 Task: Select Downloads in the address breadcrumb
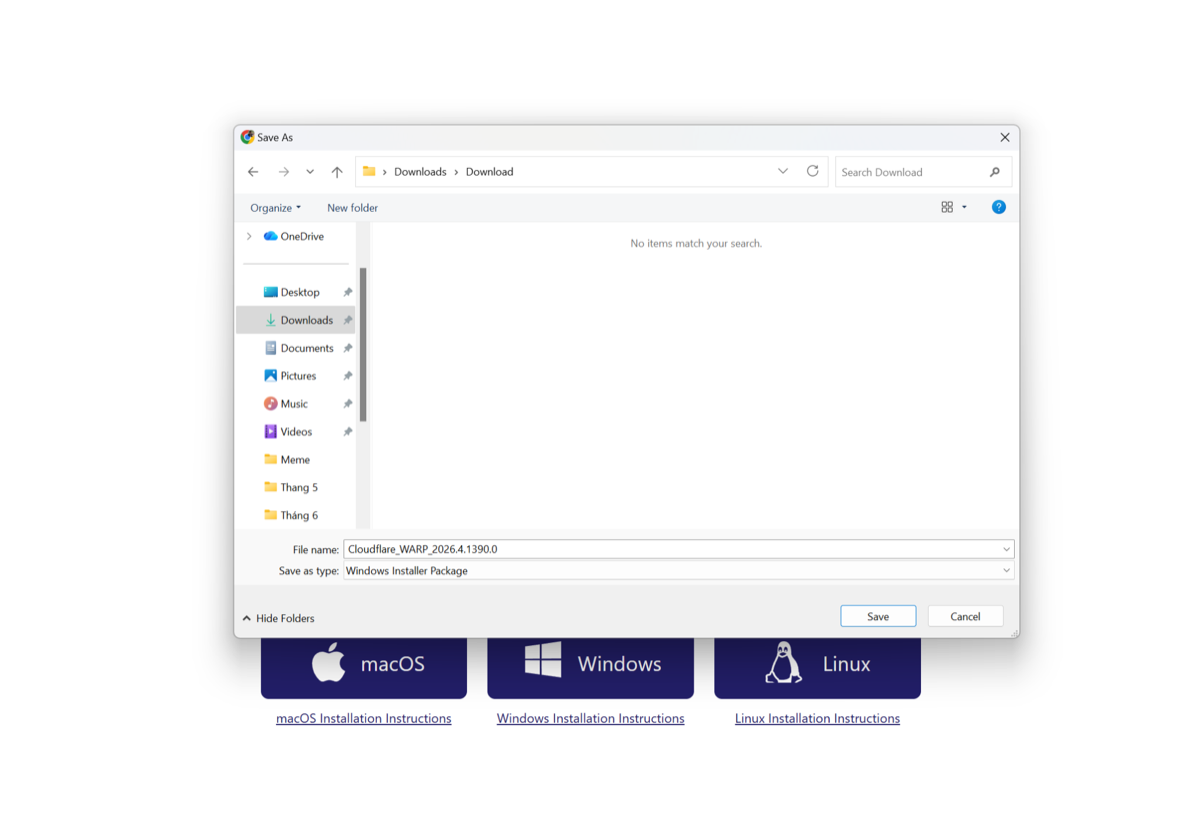420,172
